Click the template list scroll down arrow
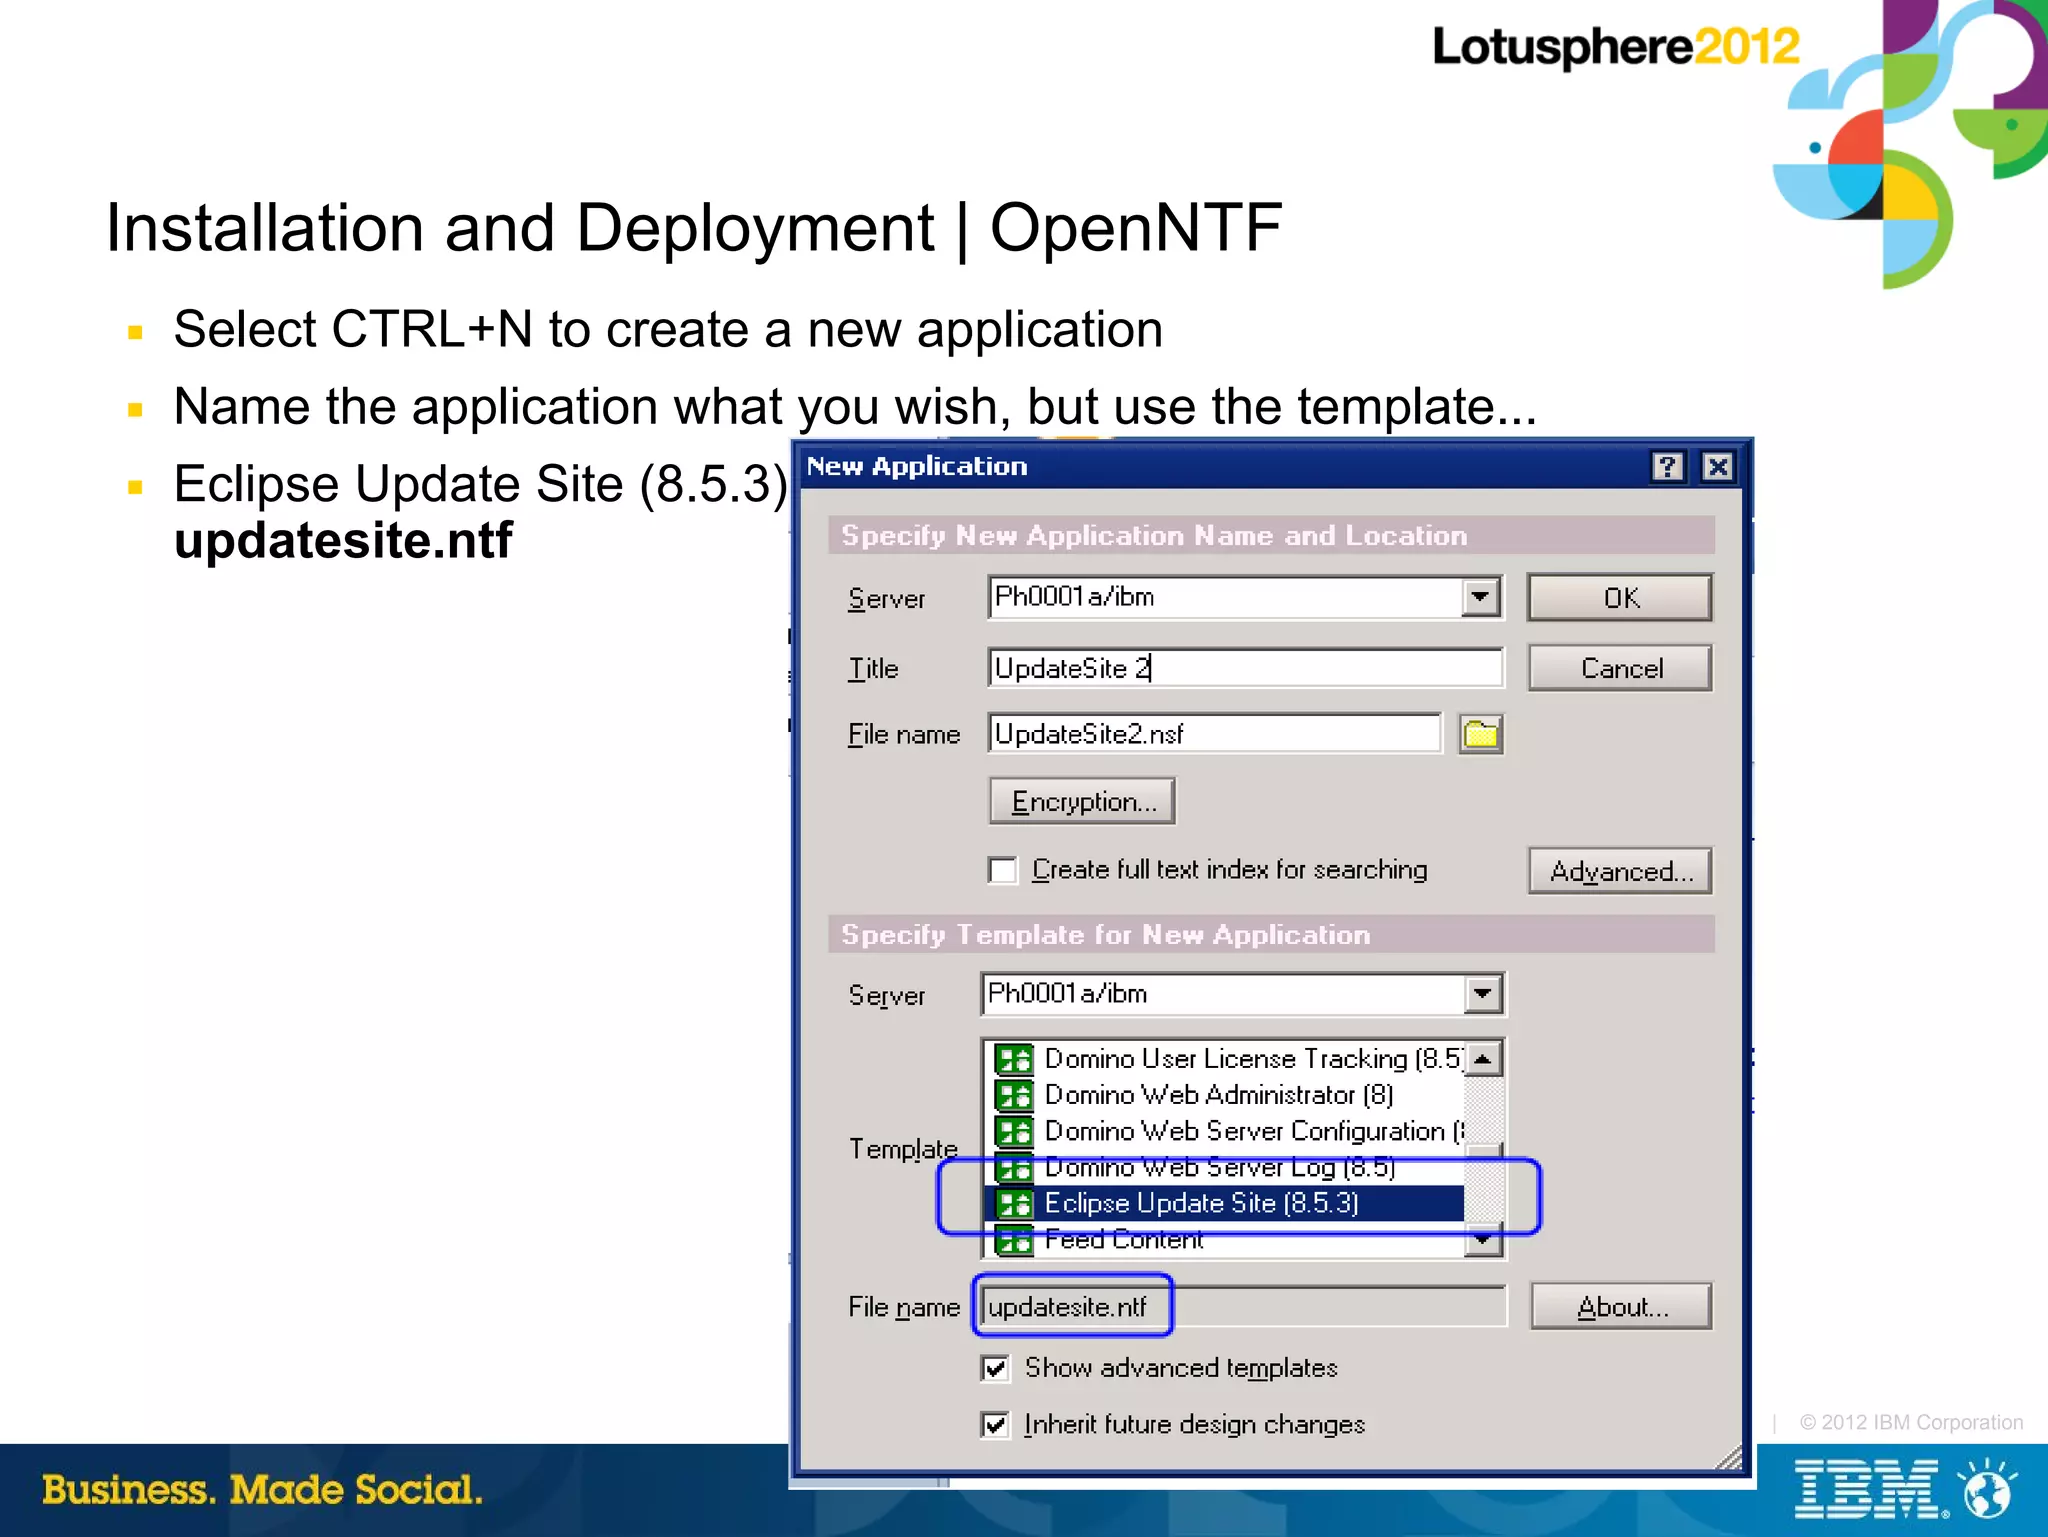Viewport: 2048px width, 1537px height. click(1484, 1240)
